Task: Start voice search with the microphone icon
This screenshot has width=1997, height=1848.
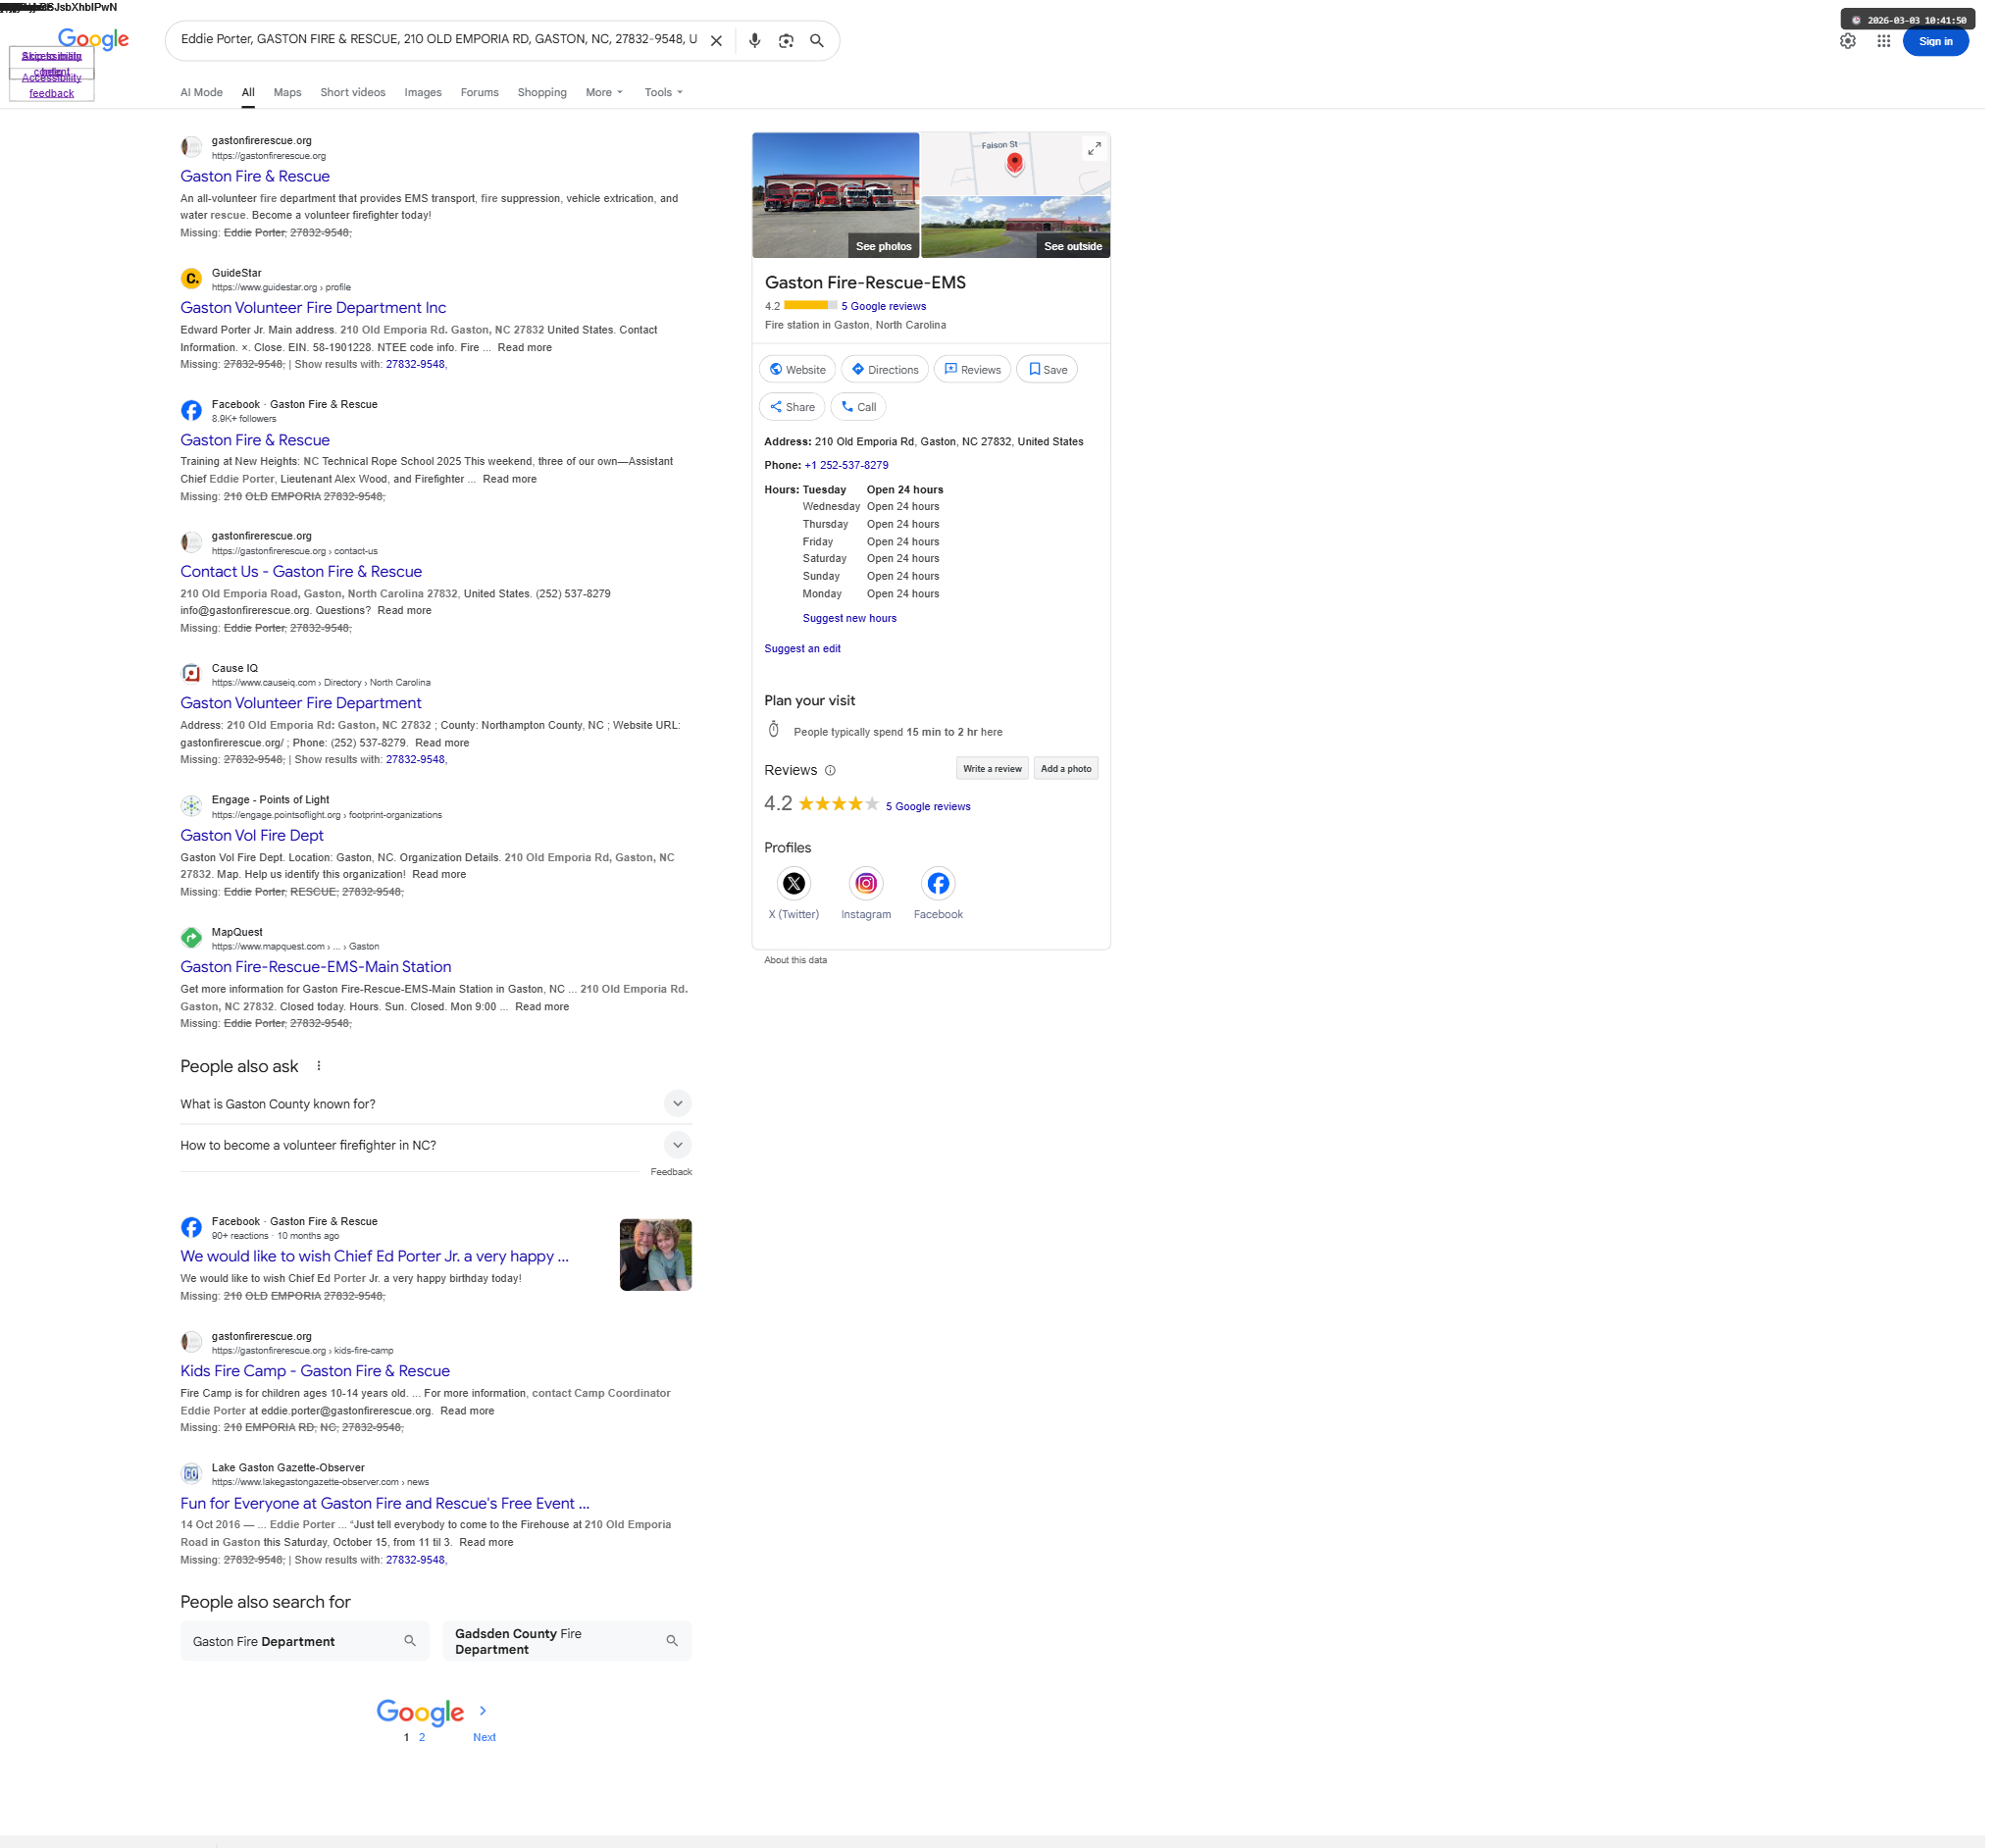Action: tap(755, 41)
